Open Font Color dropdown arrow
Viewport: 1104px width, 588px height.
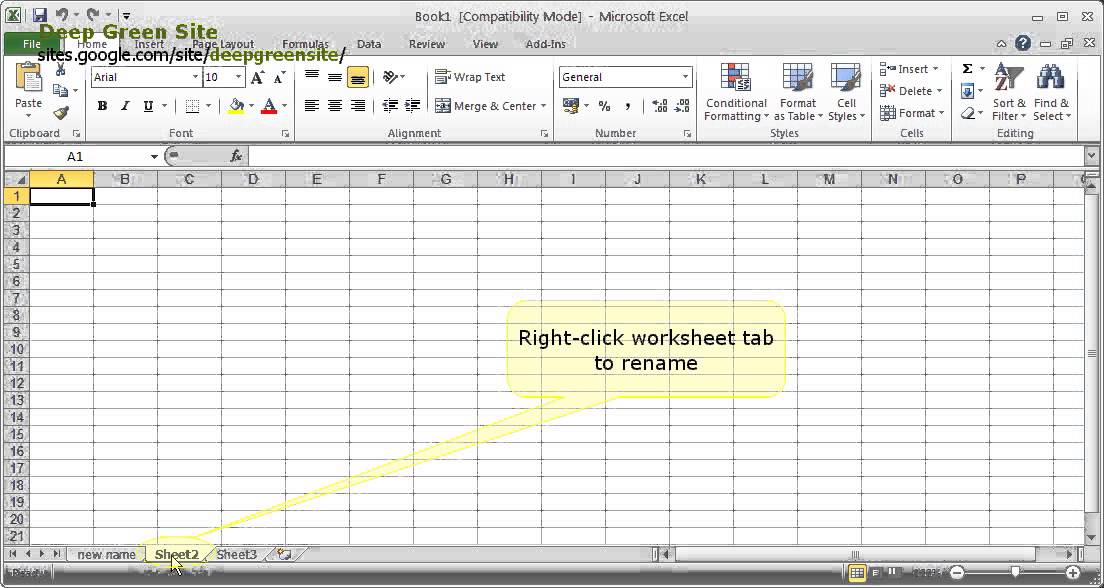click(x=284, y=106)
